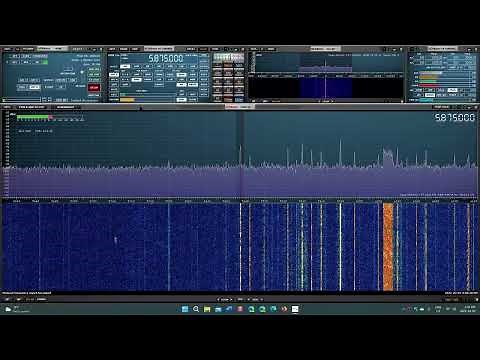Click the 5.875.000 frequency readout in receiver panel
480x360 pixels.
click(x=166, y=59)
